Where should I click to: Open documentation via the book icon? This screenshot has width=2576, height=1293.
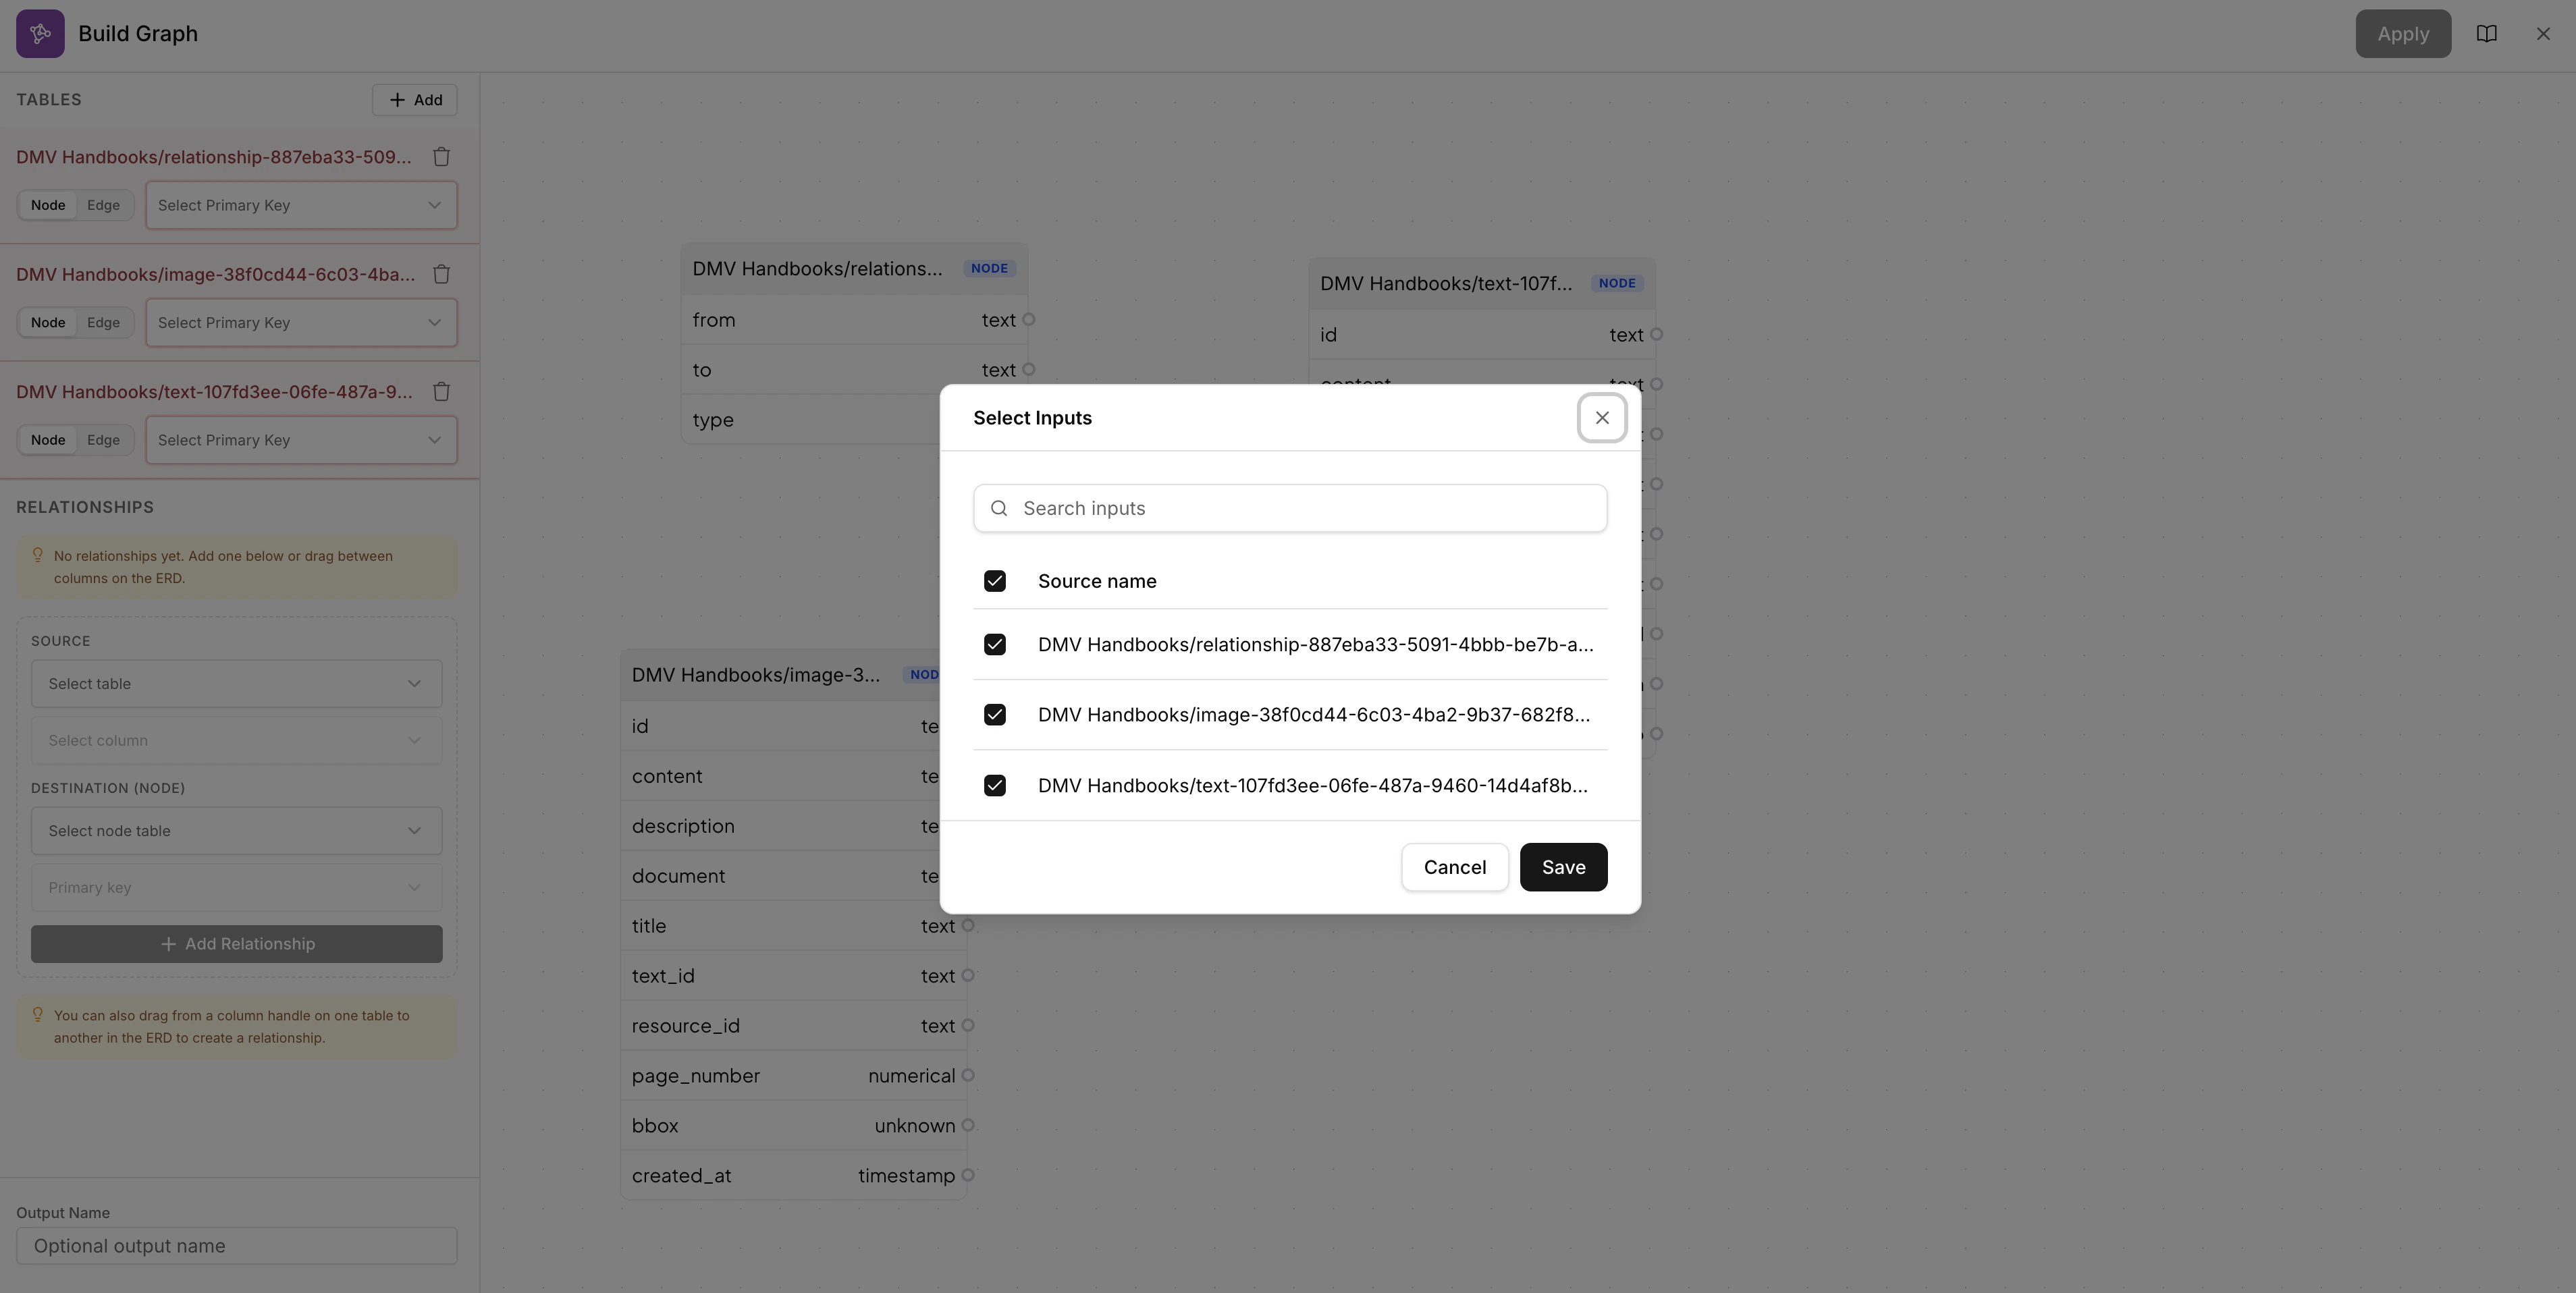pos(2487,33)
